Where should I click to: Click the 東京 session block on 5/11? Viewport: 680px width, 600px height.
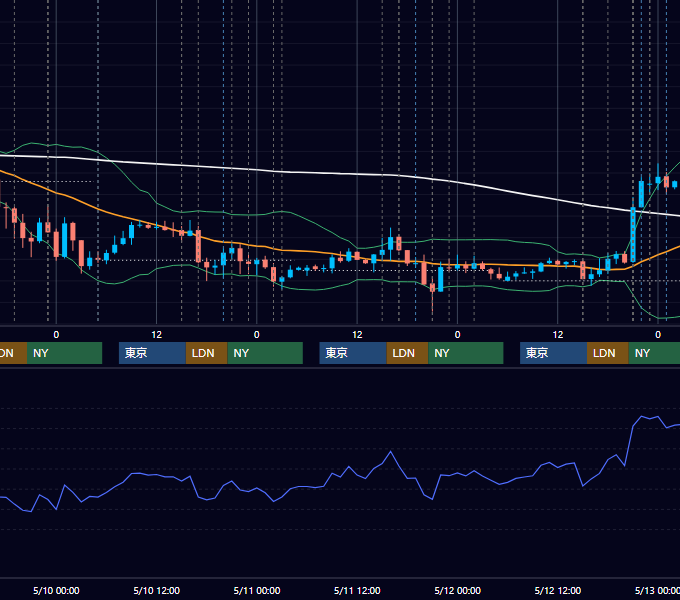(353, 353)
